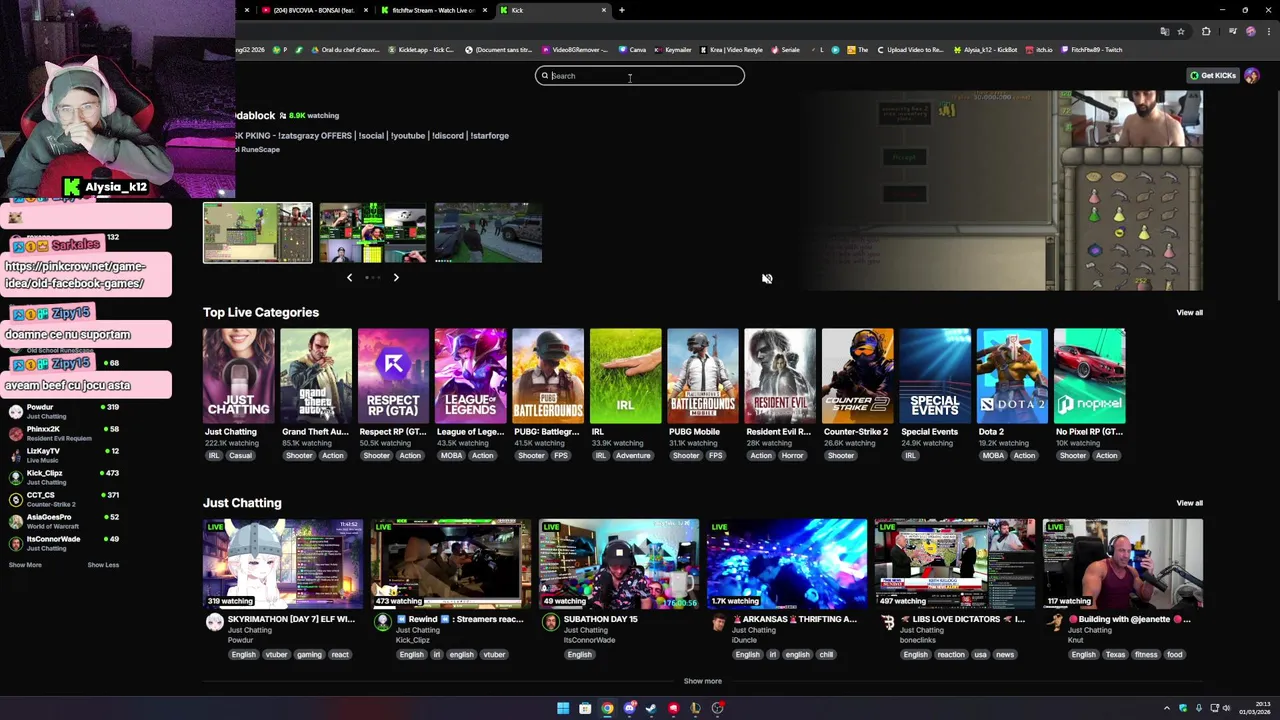This screenshot has height=720, width=1280.
Task: Open the PUBG: Battlegrounds category card
Action: coord(548,376)
